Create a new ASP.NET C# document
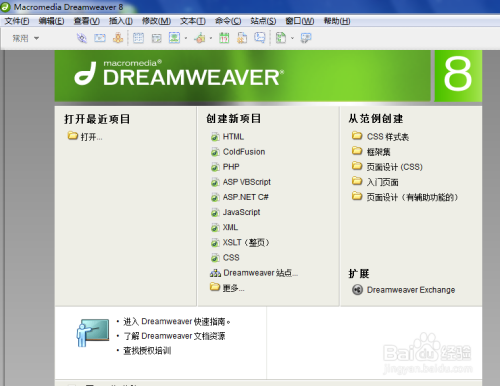Screen dimensions: 500x386 pos(245,197)
